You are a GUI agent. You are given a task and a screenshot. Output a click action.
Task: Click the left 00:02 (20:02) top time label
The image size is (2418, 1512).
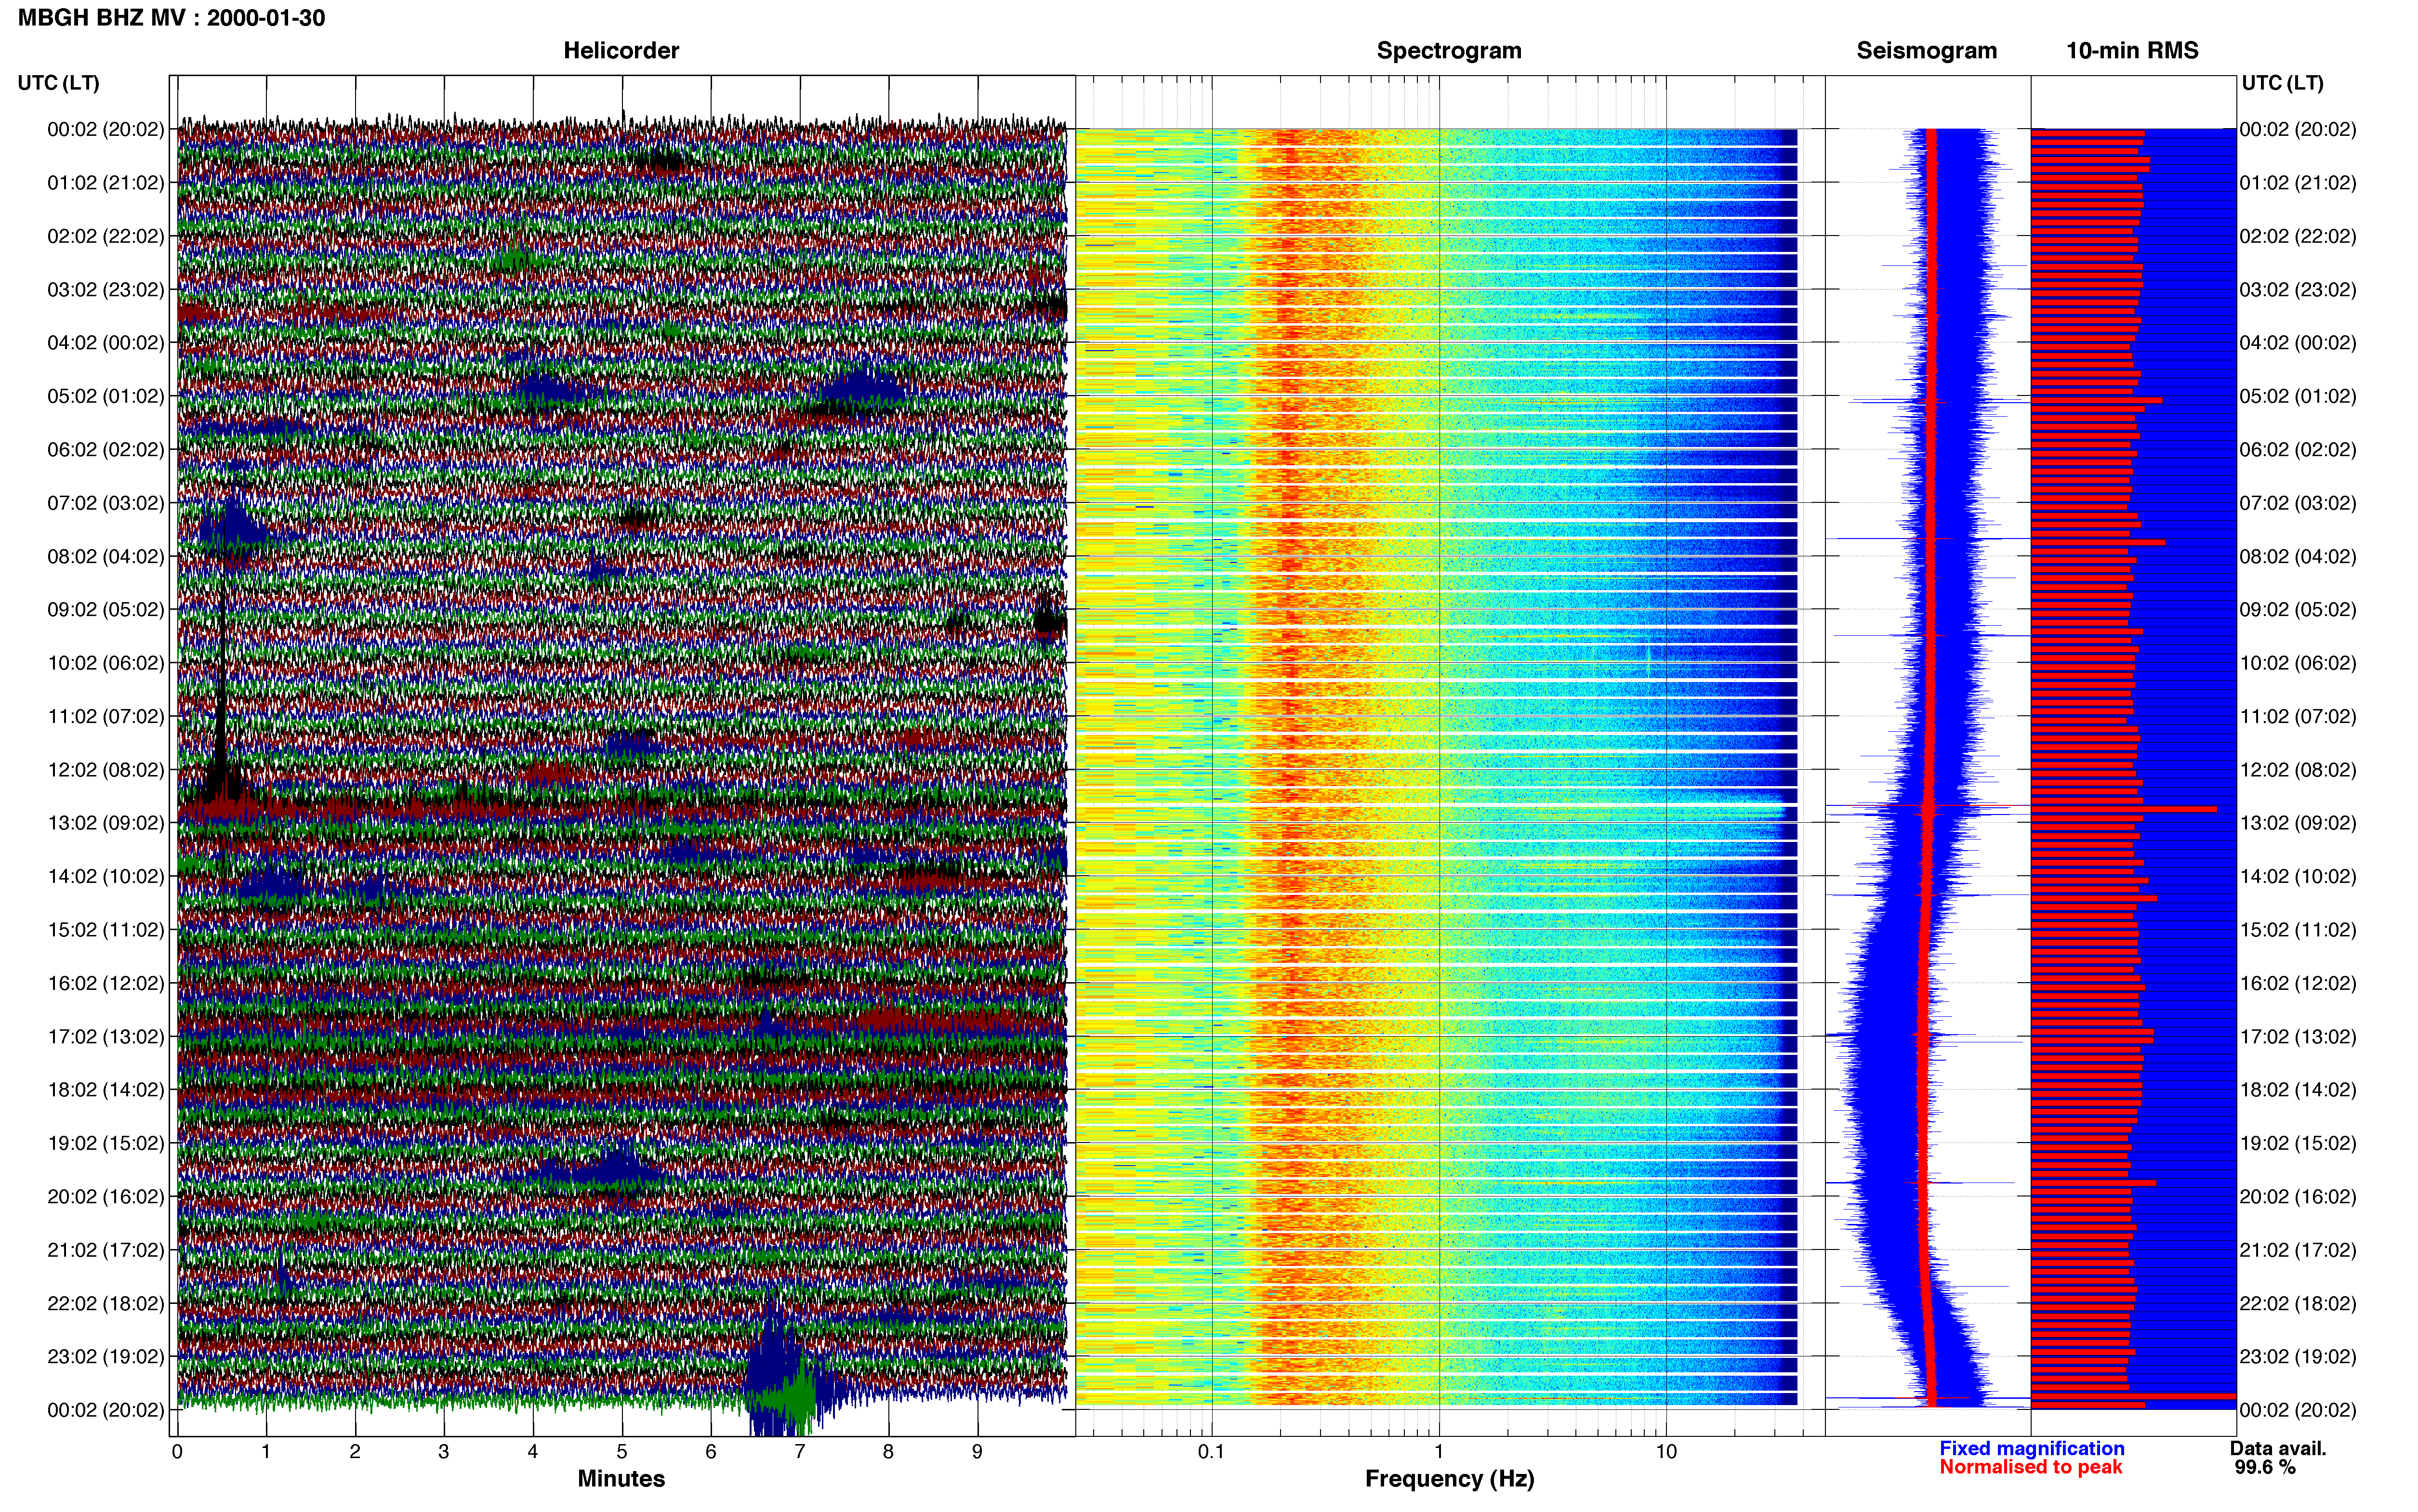[105, 129]
